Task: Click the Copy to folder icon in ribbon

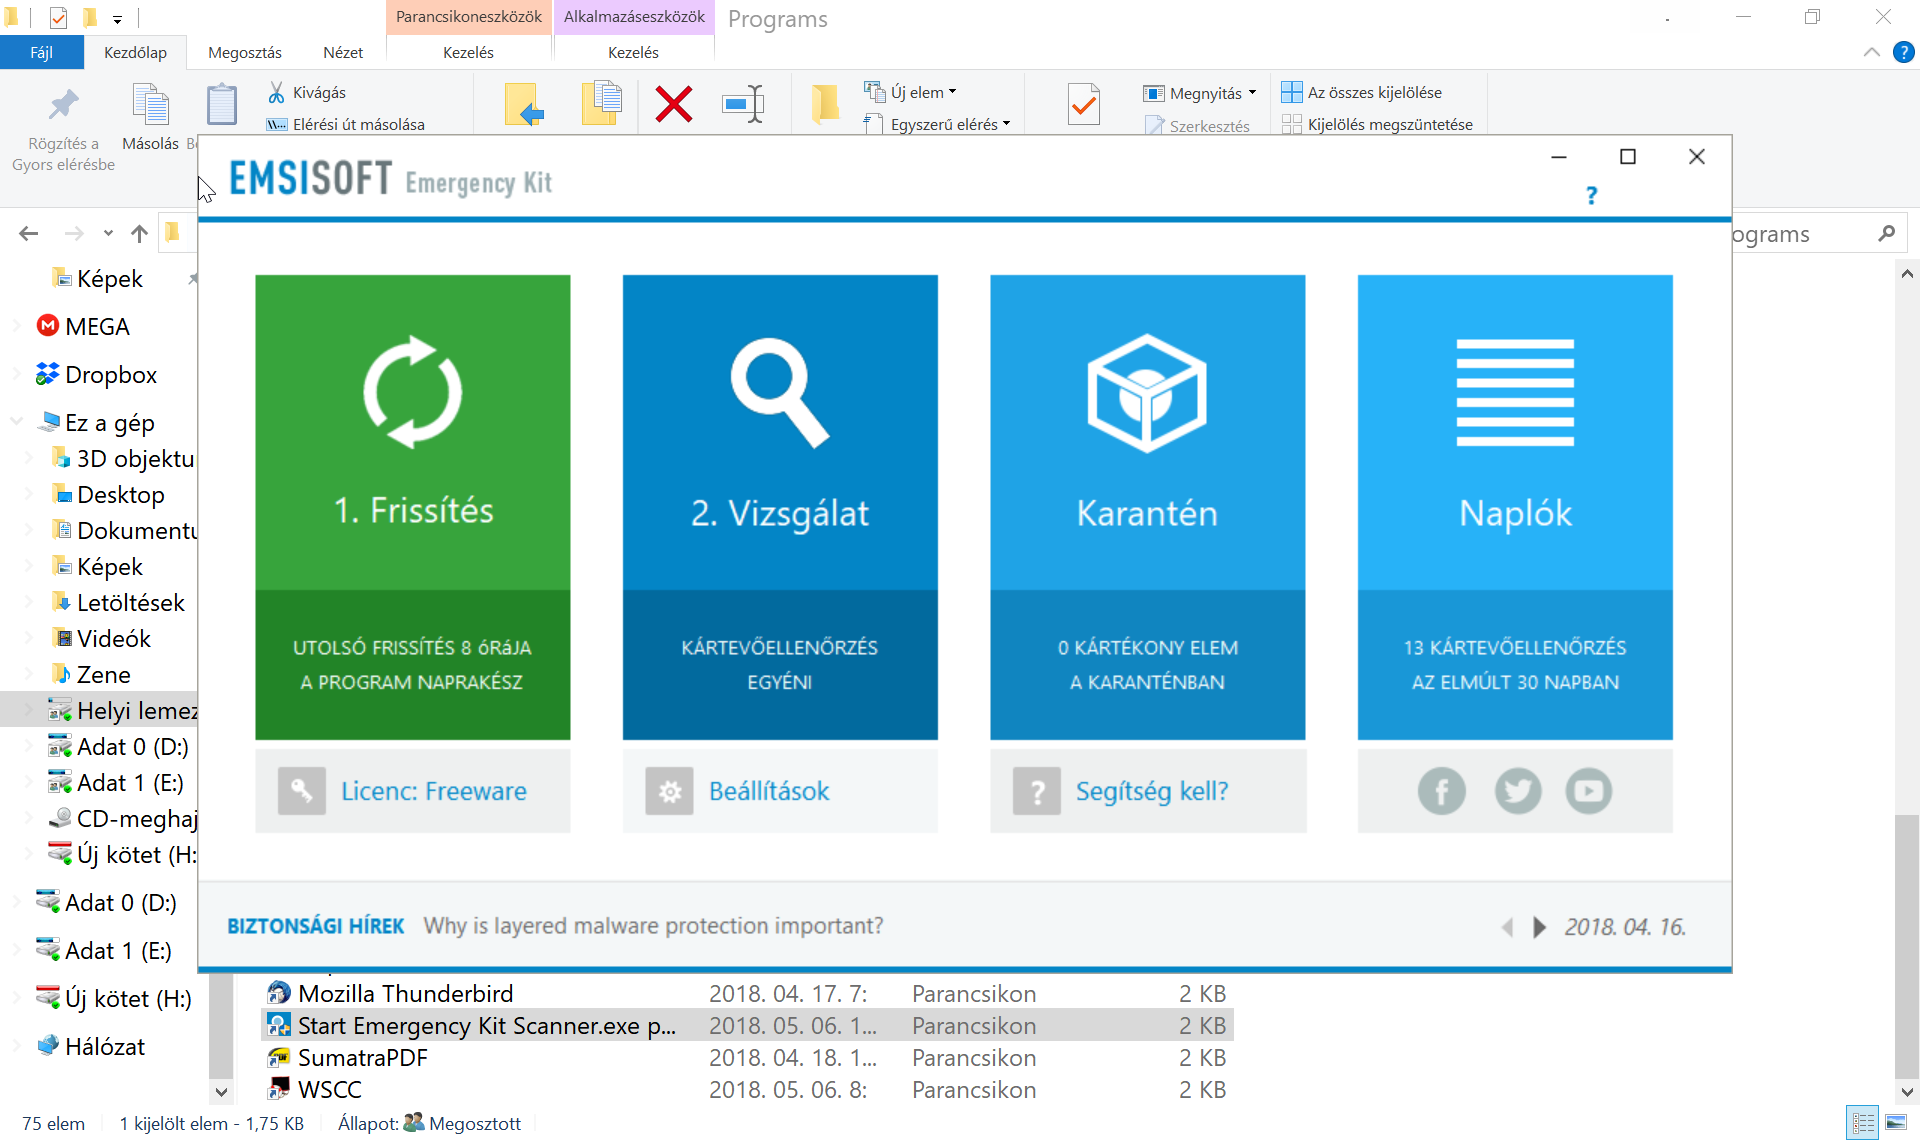Action: click(x=601, y=104)
